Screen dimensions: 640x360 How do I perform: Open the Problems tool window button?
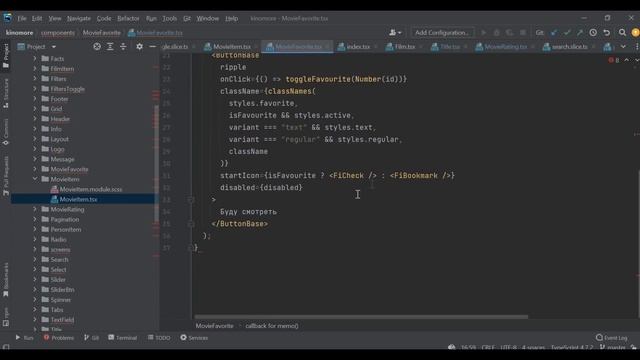point(59,338)
